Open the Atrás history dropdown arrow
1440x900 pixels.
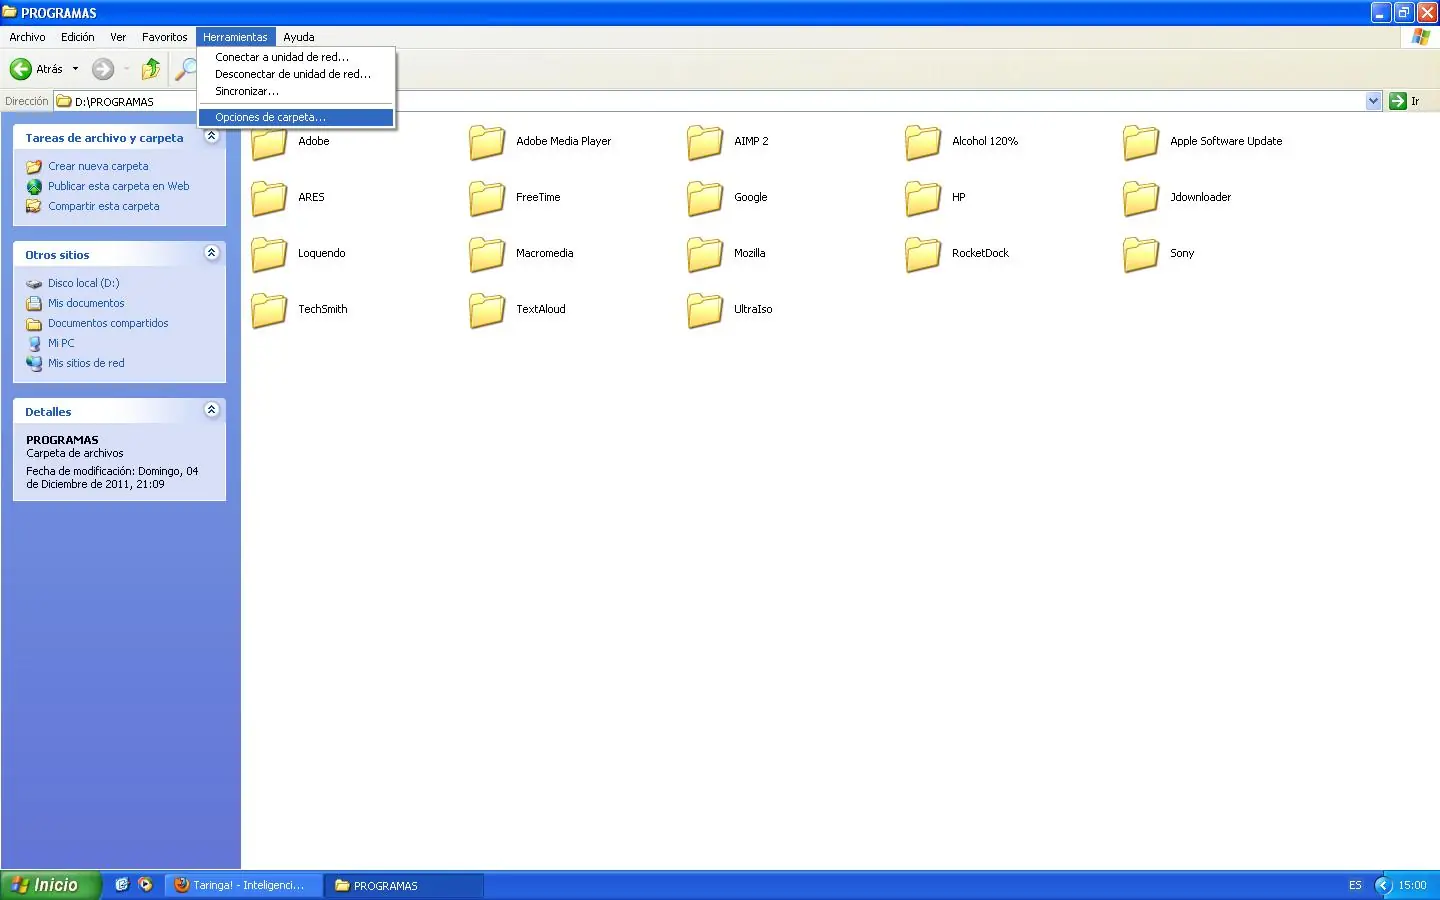[75, 69]
